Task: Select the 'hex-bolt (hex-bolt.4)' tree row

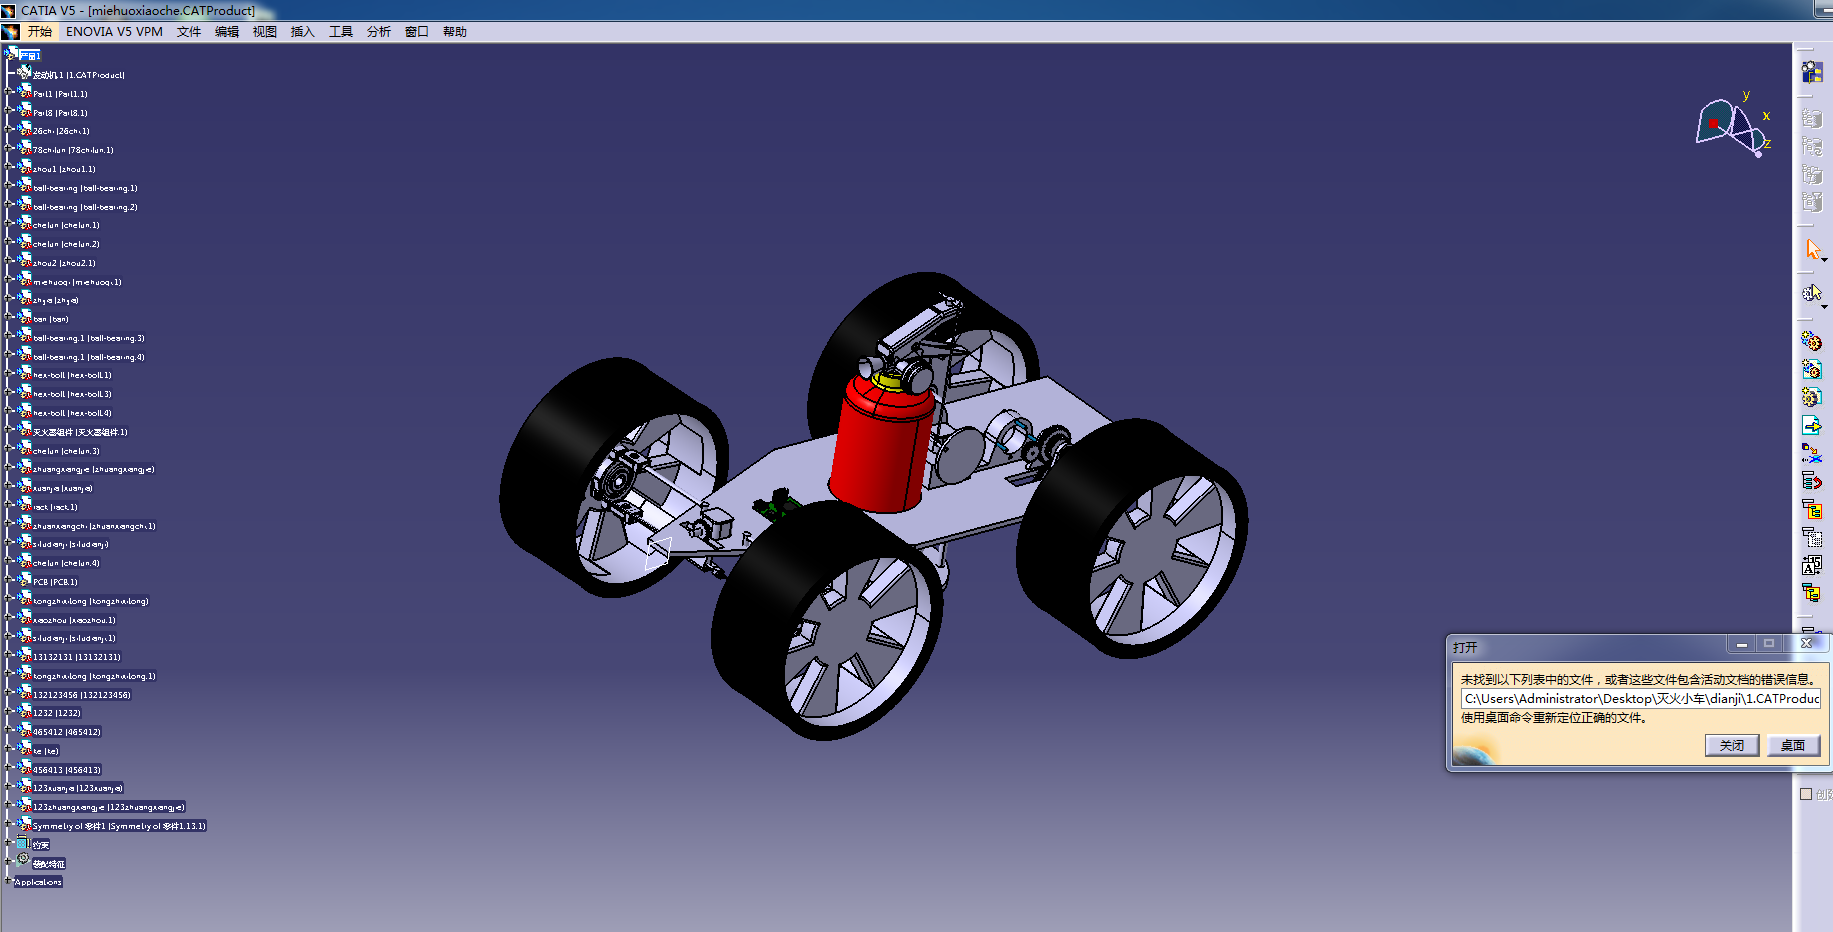Action: (x=72, y=413)
